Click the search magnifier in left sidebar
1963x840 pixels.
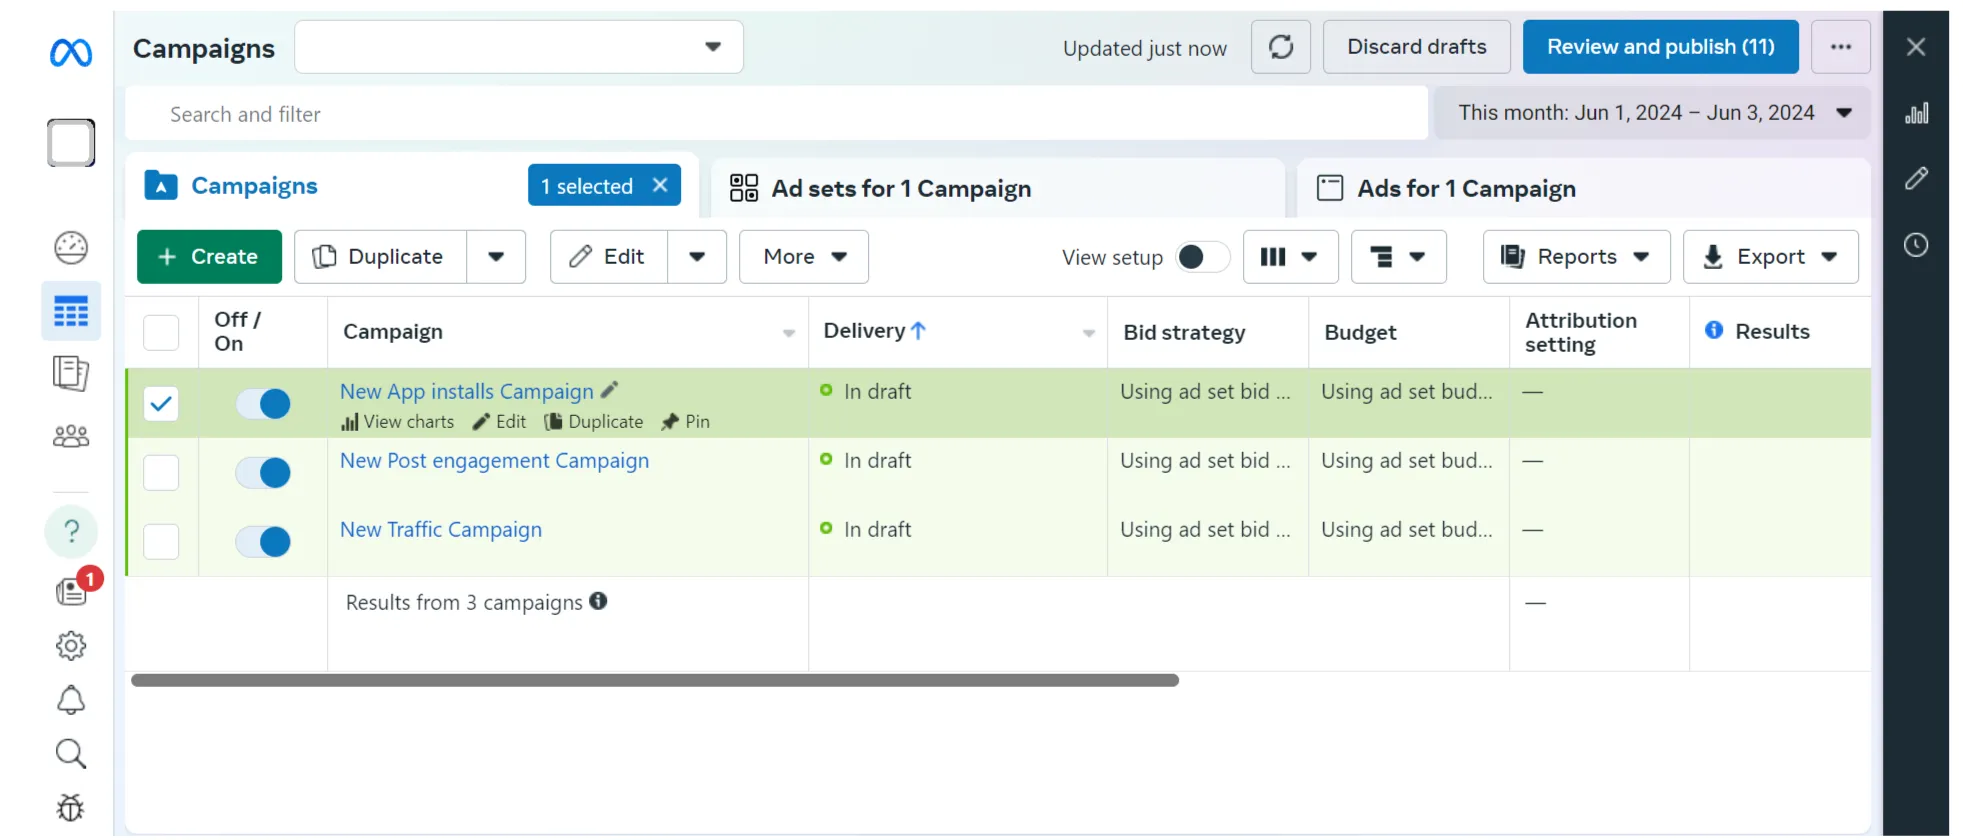click(71, 754)
